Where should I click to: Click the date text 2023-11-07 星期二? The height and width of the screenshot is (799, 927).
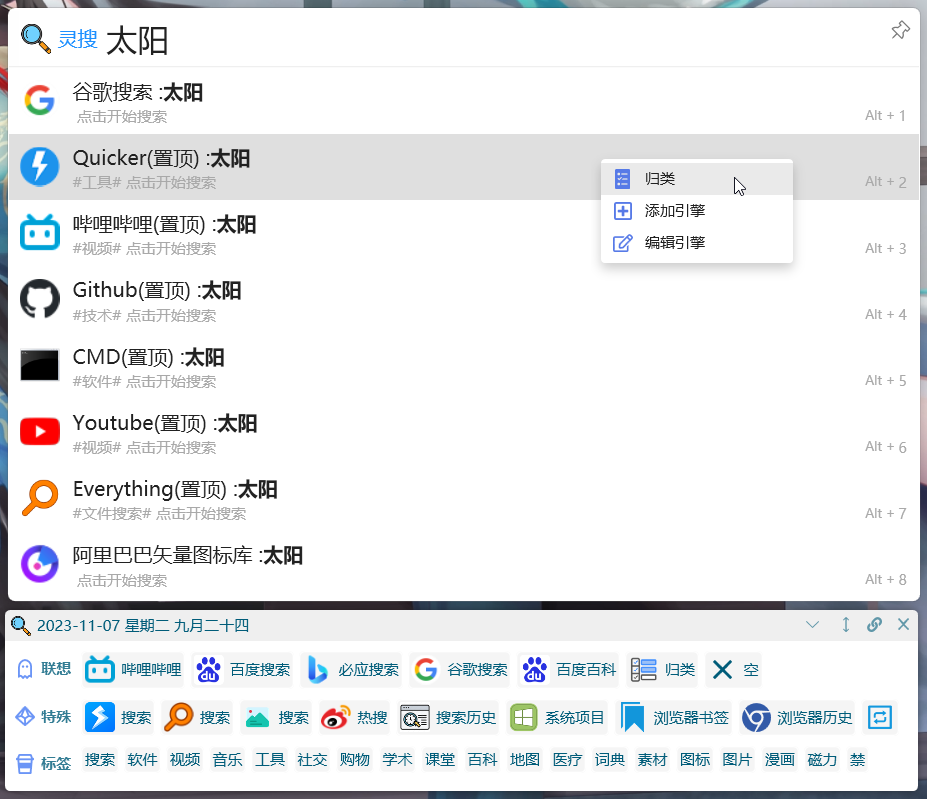point(102,626)
